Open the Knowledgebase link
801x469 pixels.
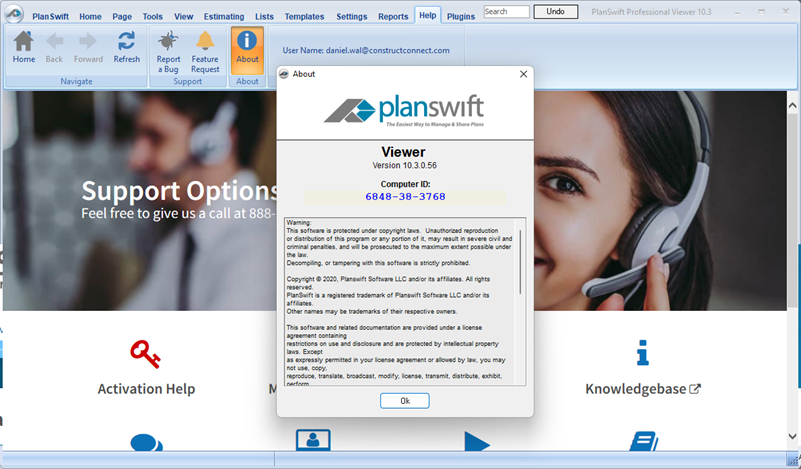point(643,389)
